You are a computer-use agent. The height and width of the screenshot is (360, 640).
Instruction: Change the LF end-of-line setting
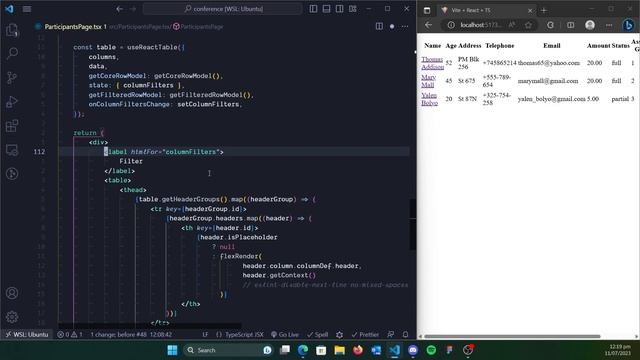pyautogui.click(x=205, y=335)
